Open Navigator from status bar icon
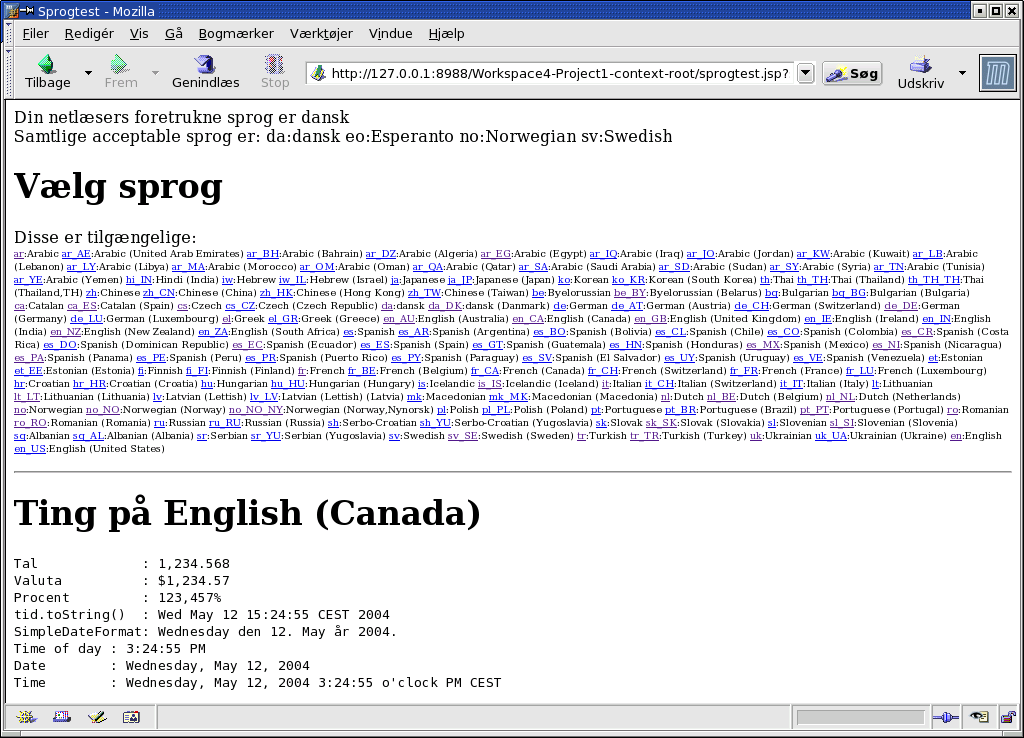Viewport: 1024px width, 738px height. (26, 717)
